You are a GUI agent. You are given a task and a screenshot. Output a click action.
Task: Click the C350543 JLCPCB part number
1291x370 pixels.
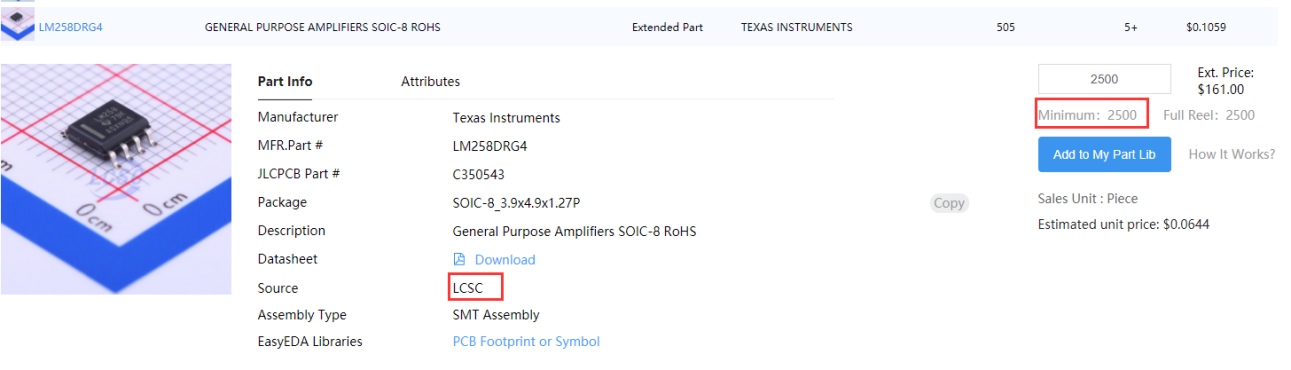(x=478, y=174)
